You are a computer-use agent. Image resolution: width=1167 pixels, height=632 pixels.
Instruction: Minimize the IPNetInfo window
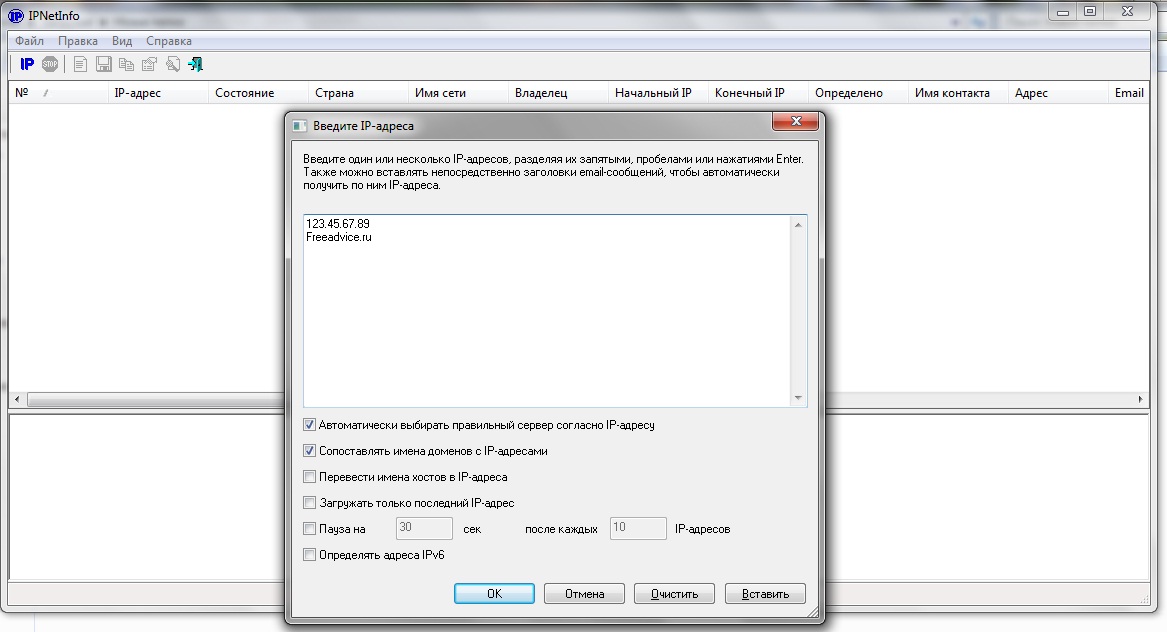point(1063,12)
